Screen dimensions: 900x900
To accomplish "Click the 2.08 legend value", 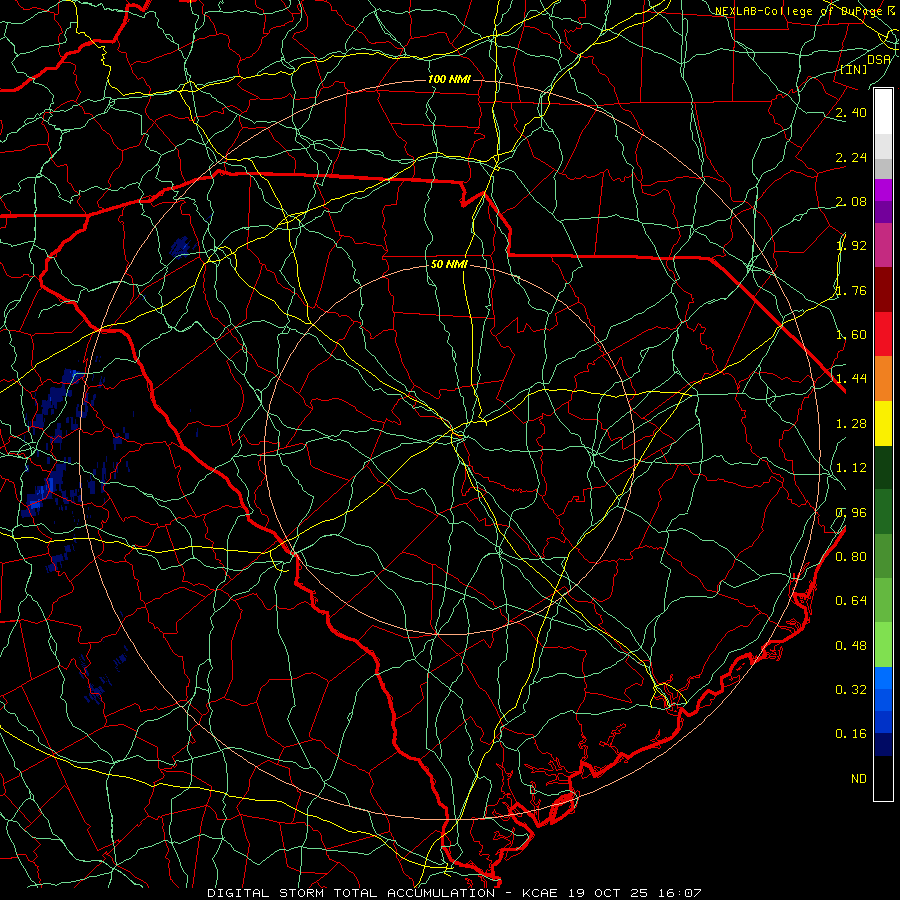I will (x=851, y=201).
